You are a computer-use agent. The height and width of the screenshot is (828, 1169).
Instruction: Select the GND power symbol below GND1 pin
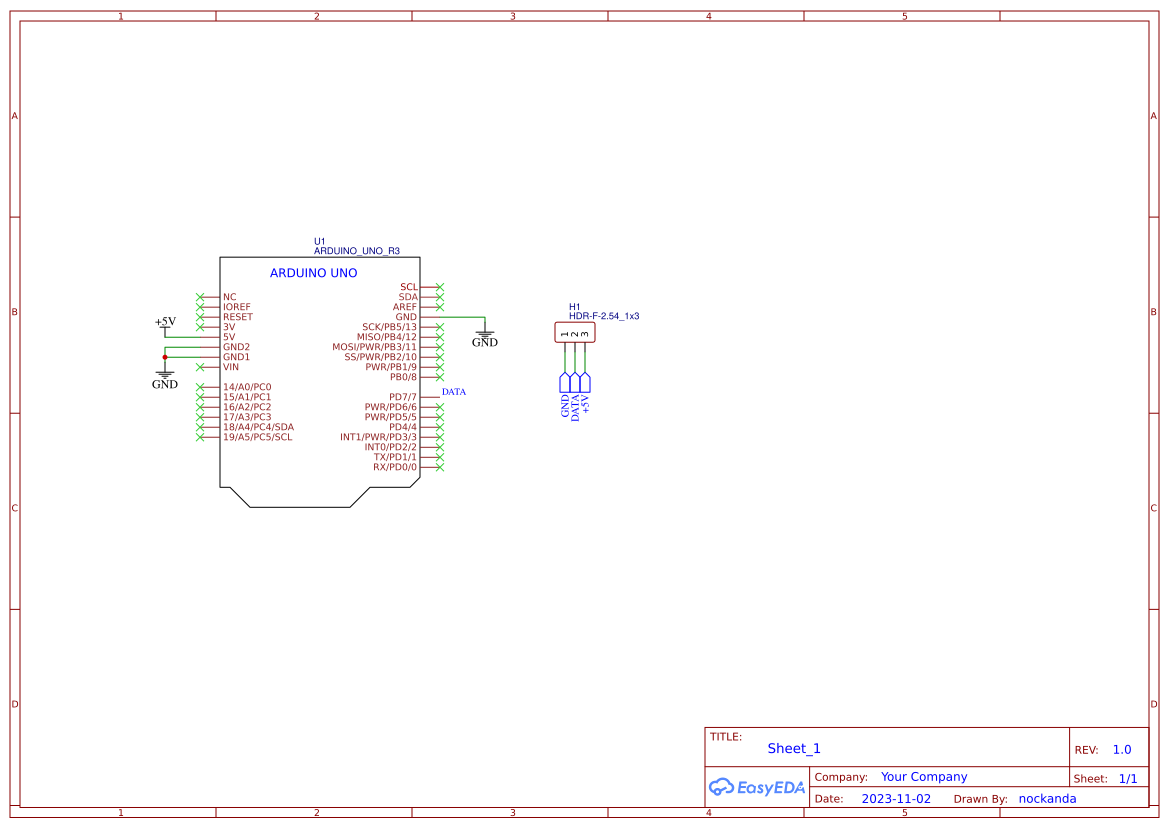click(x=164, y=376)
